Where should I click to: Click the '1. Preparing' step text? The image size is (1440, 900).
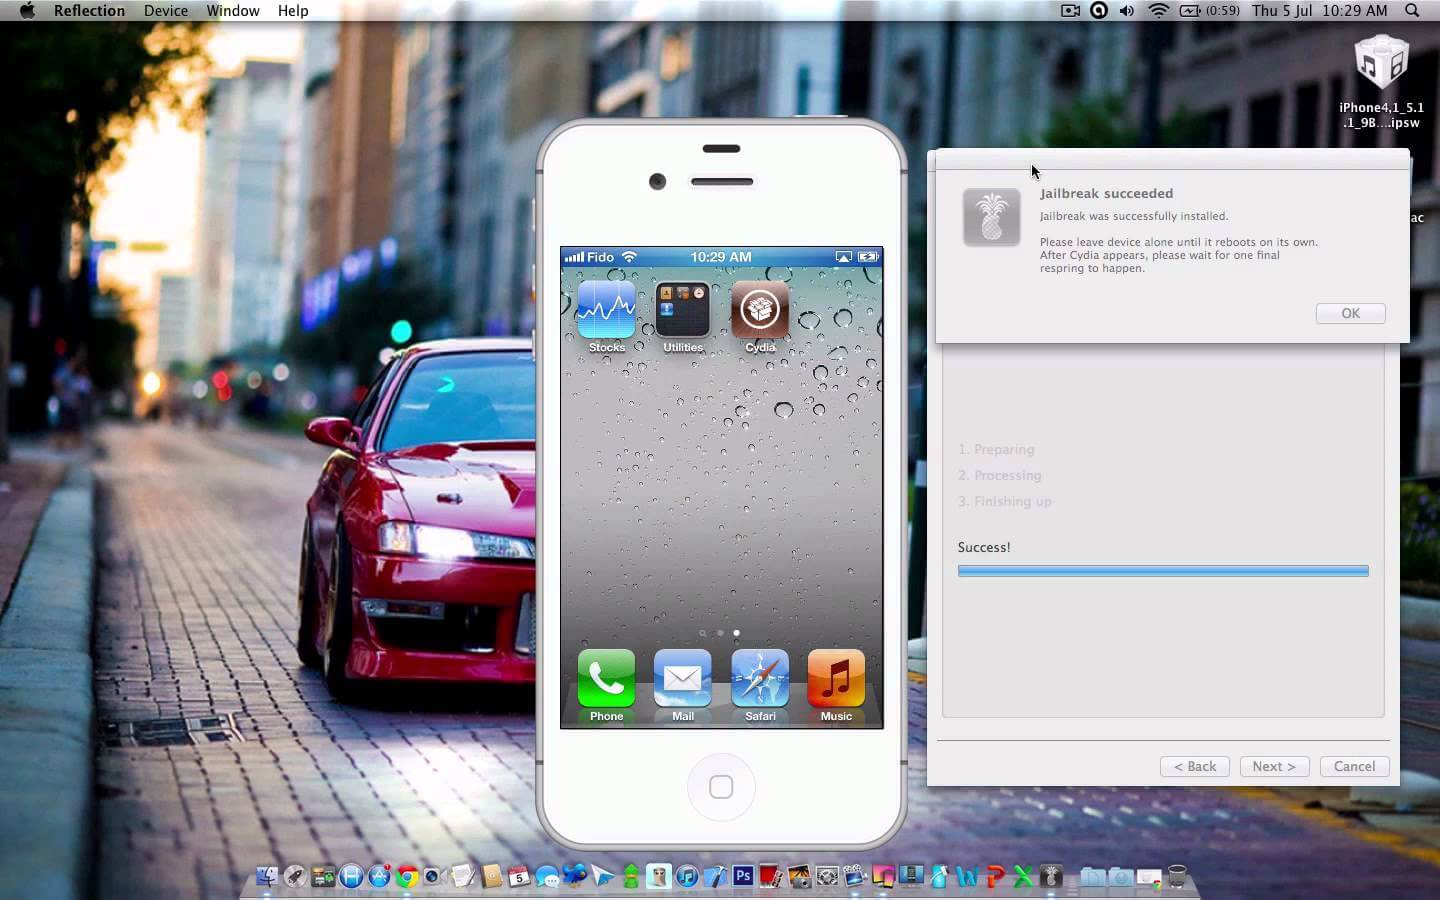tap(996, 449)
